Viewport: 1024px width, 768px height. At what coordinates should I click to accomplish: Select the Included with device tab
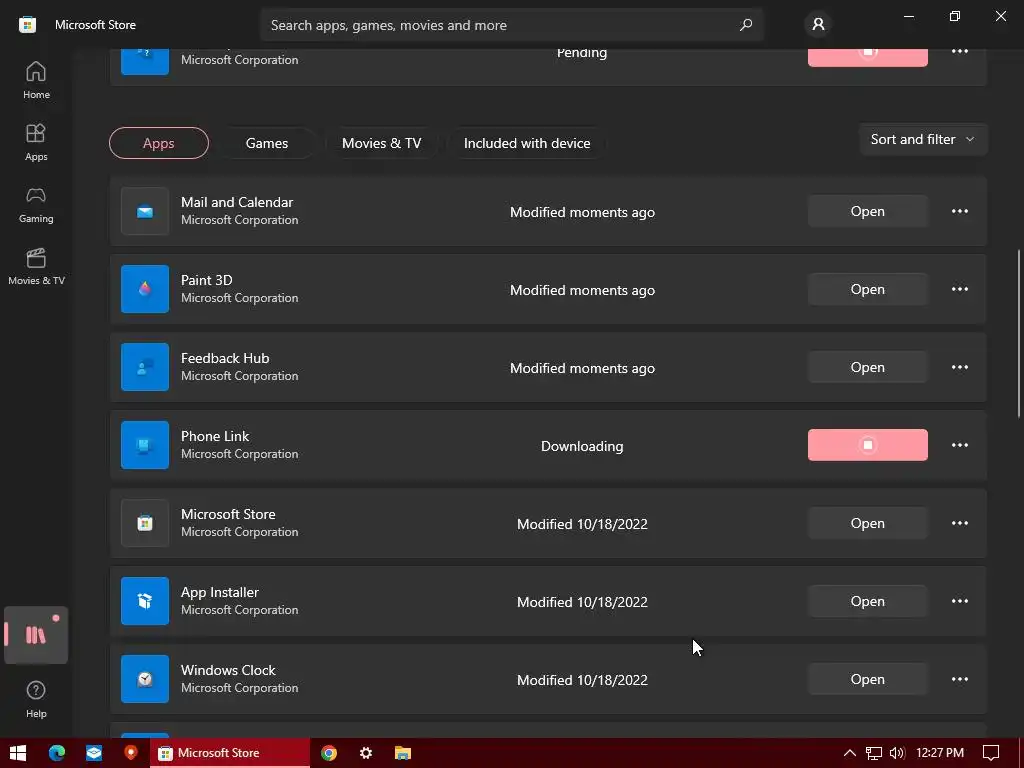point(527,143)
